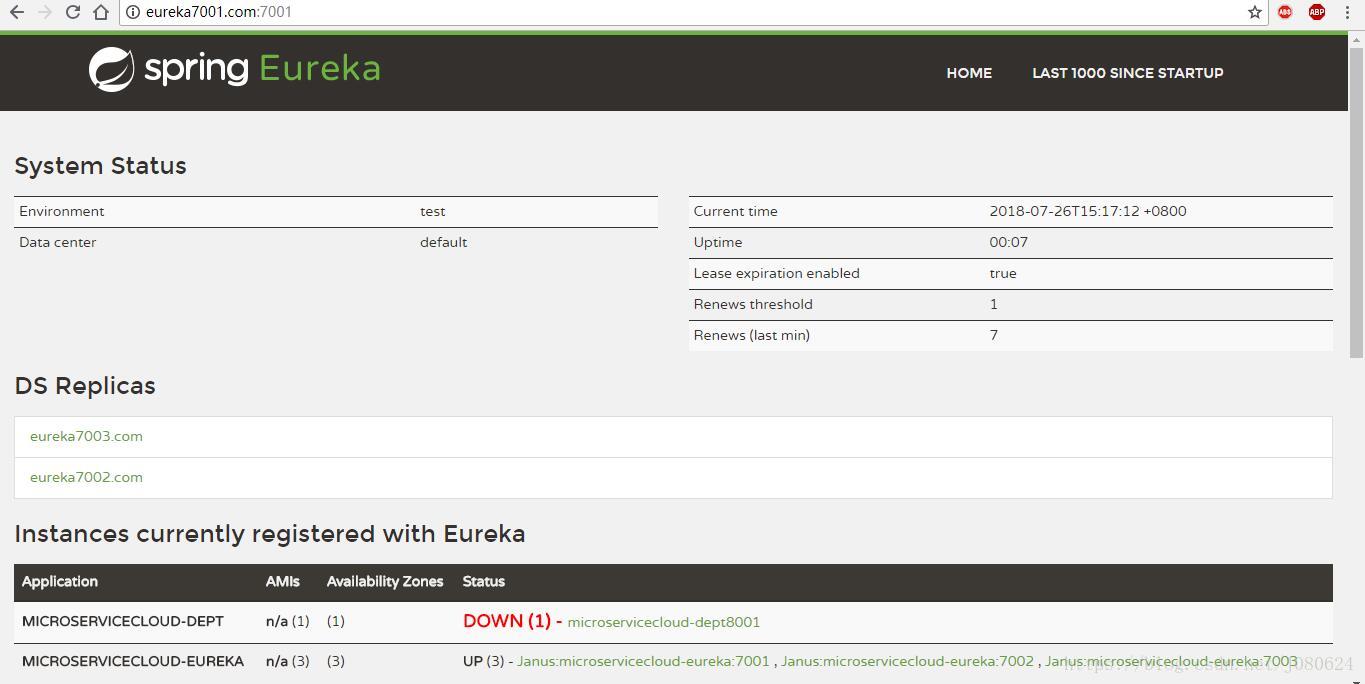
Task: Open Janus:microservicecloud-eureka:7002 instance link
Action: 907,661
